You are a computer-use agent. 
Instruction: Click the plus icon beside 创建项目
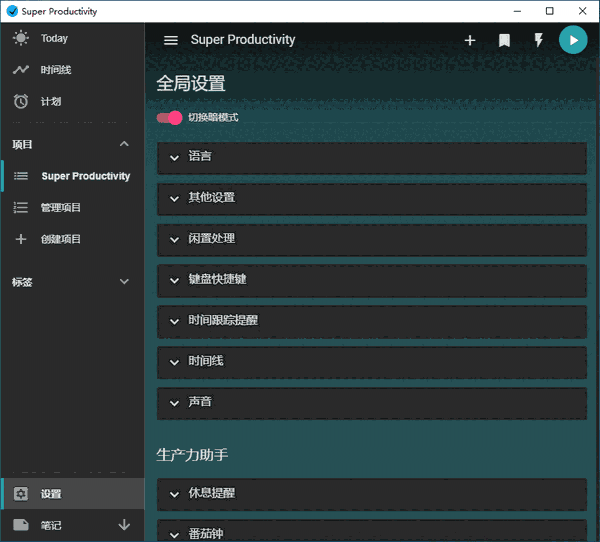tap(21, 239)
